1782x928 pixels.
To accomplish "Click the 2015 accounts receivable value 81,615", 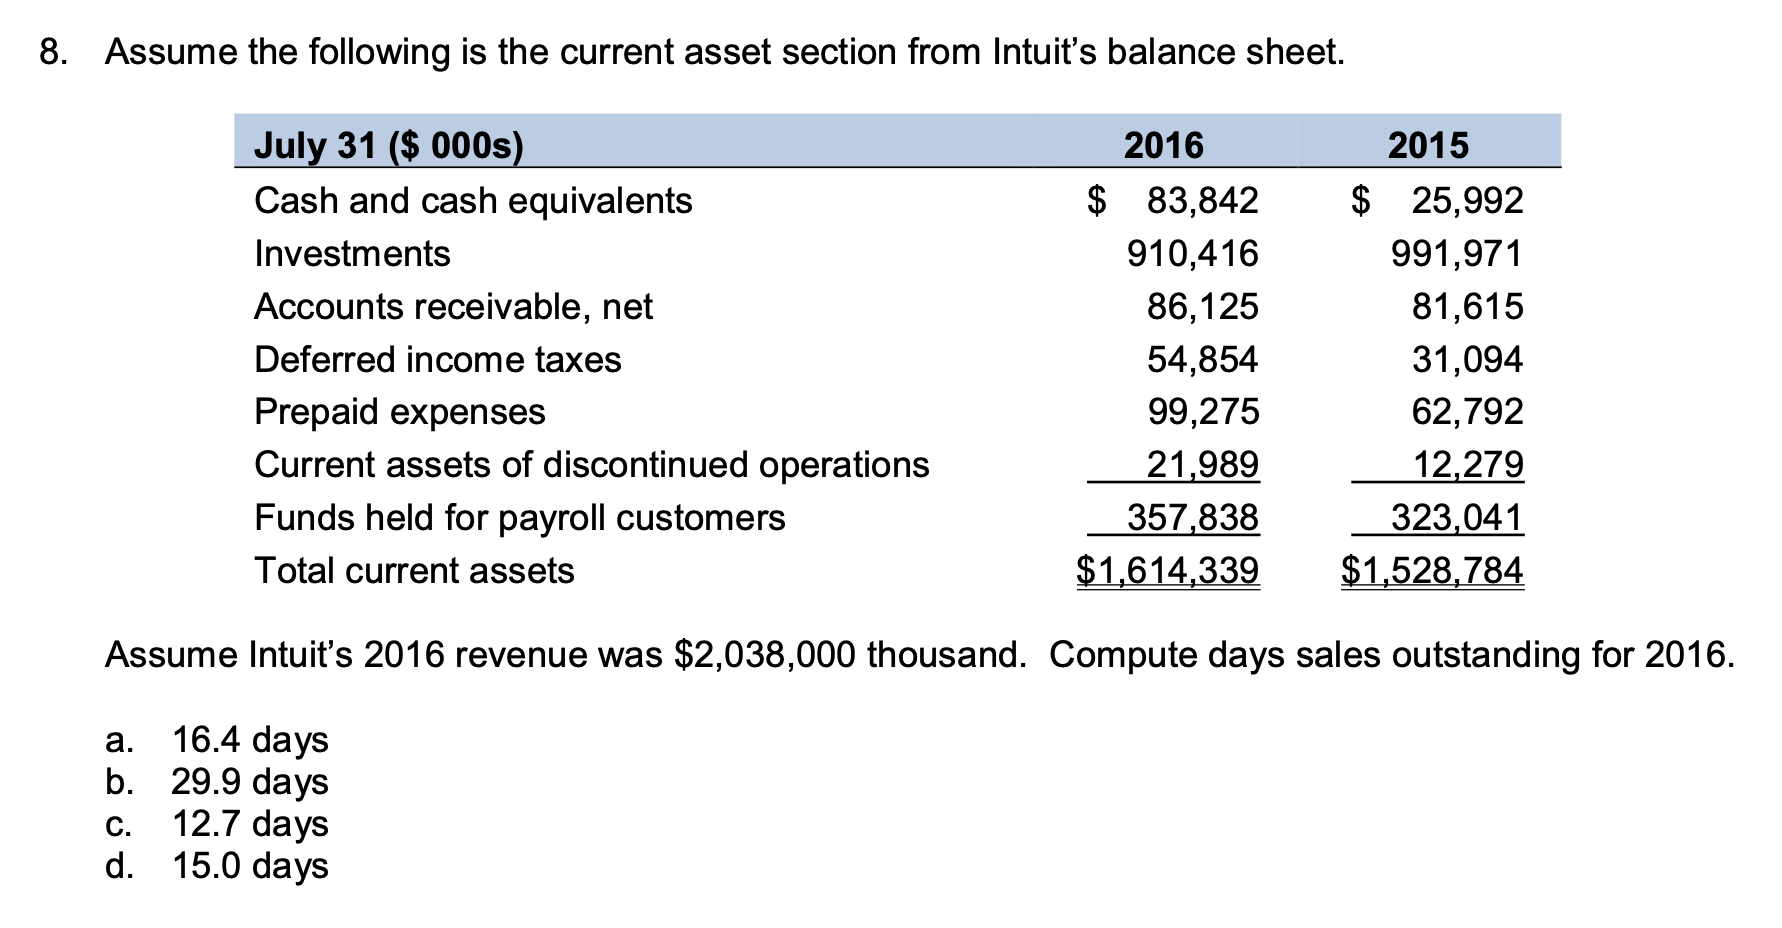I will click(x=1467, y=306).
